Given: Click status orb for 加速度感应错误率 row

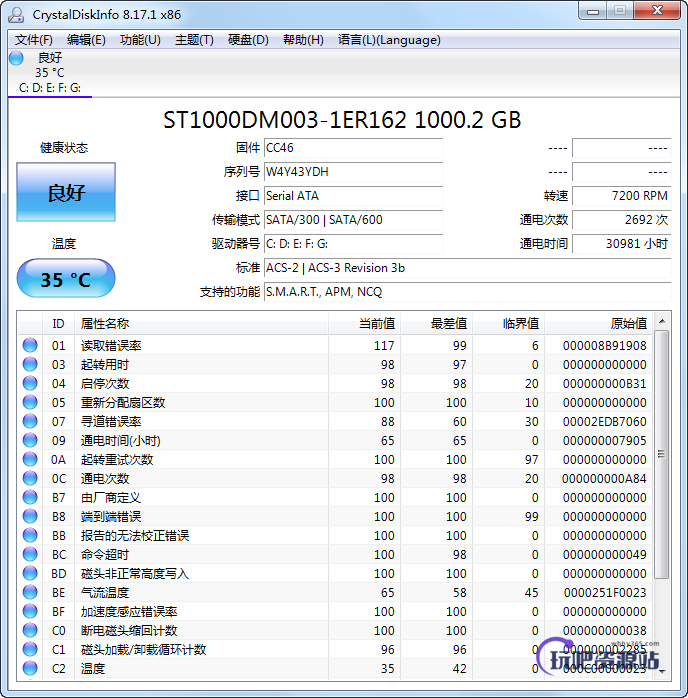Looking at the screenshot, I should [x=30, y=611].
